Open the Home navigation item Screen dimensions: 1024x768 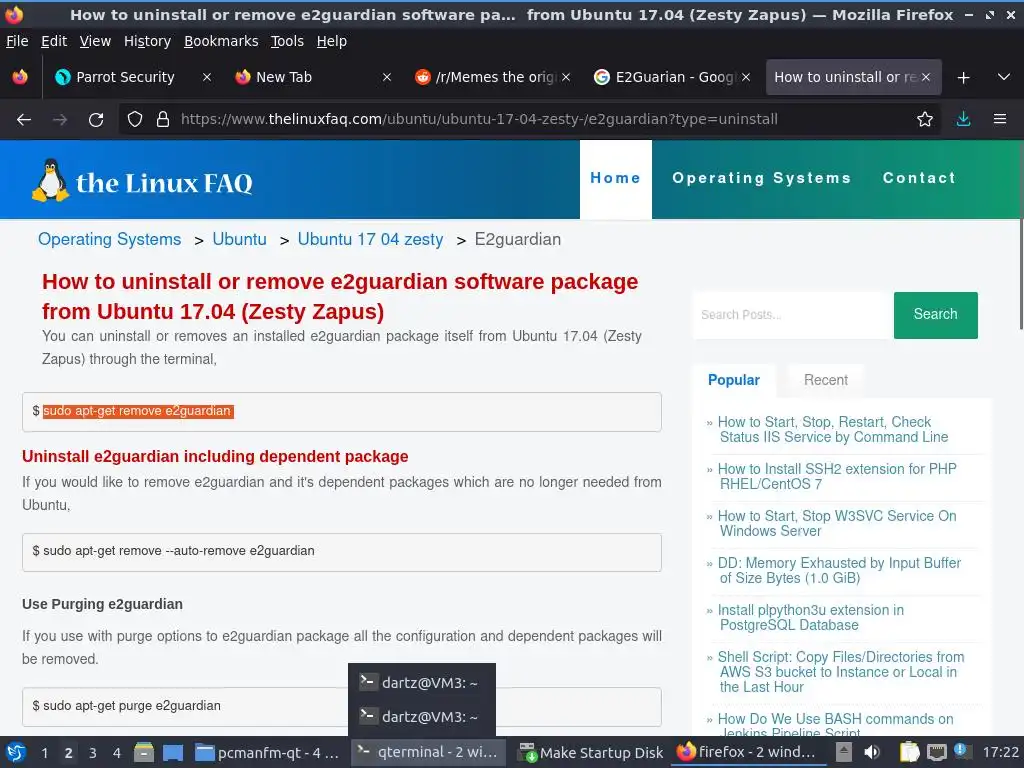(615, 178)
